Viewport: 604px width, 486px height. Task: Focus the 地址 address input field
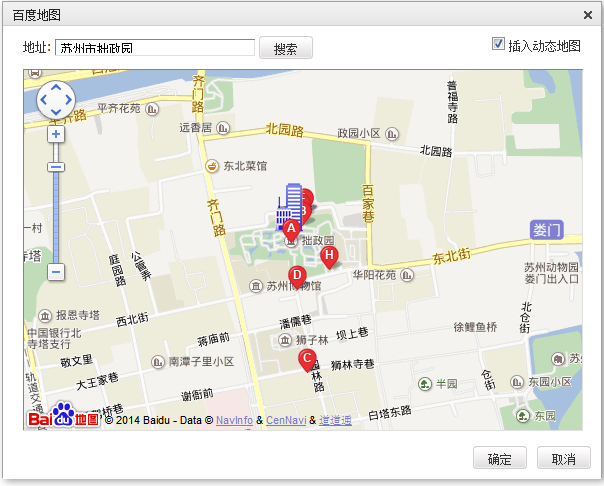(155, 48)
